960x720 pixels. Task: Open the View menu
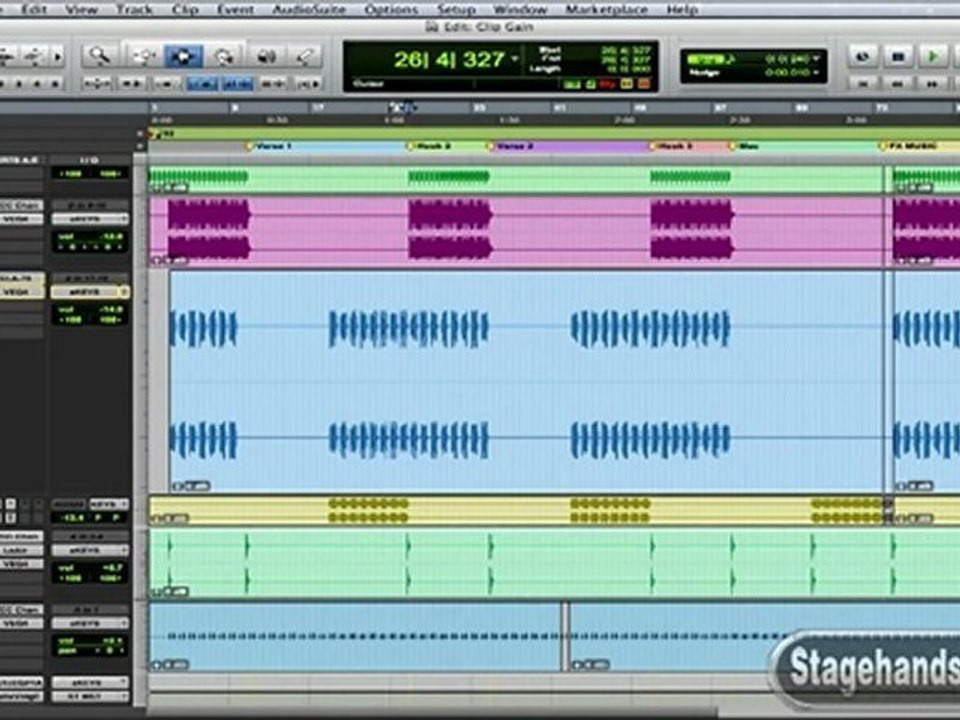tap(81, 9)
